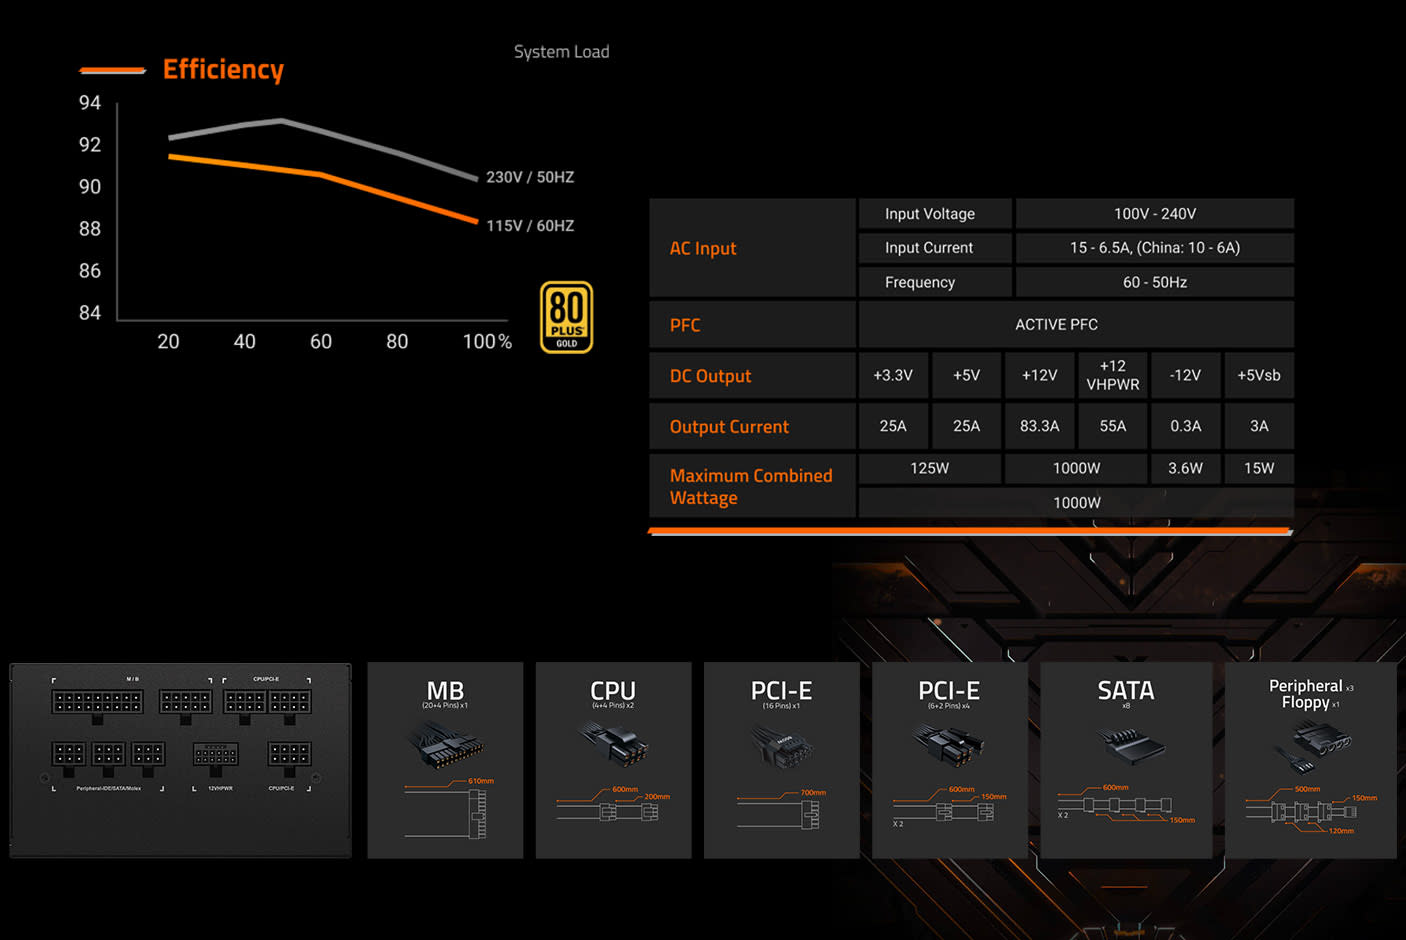Click the DC Output row header
Screen dimensions: 1406x940
[710, 376]
